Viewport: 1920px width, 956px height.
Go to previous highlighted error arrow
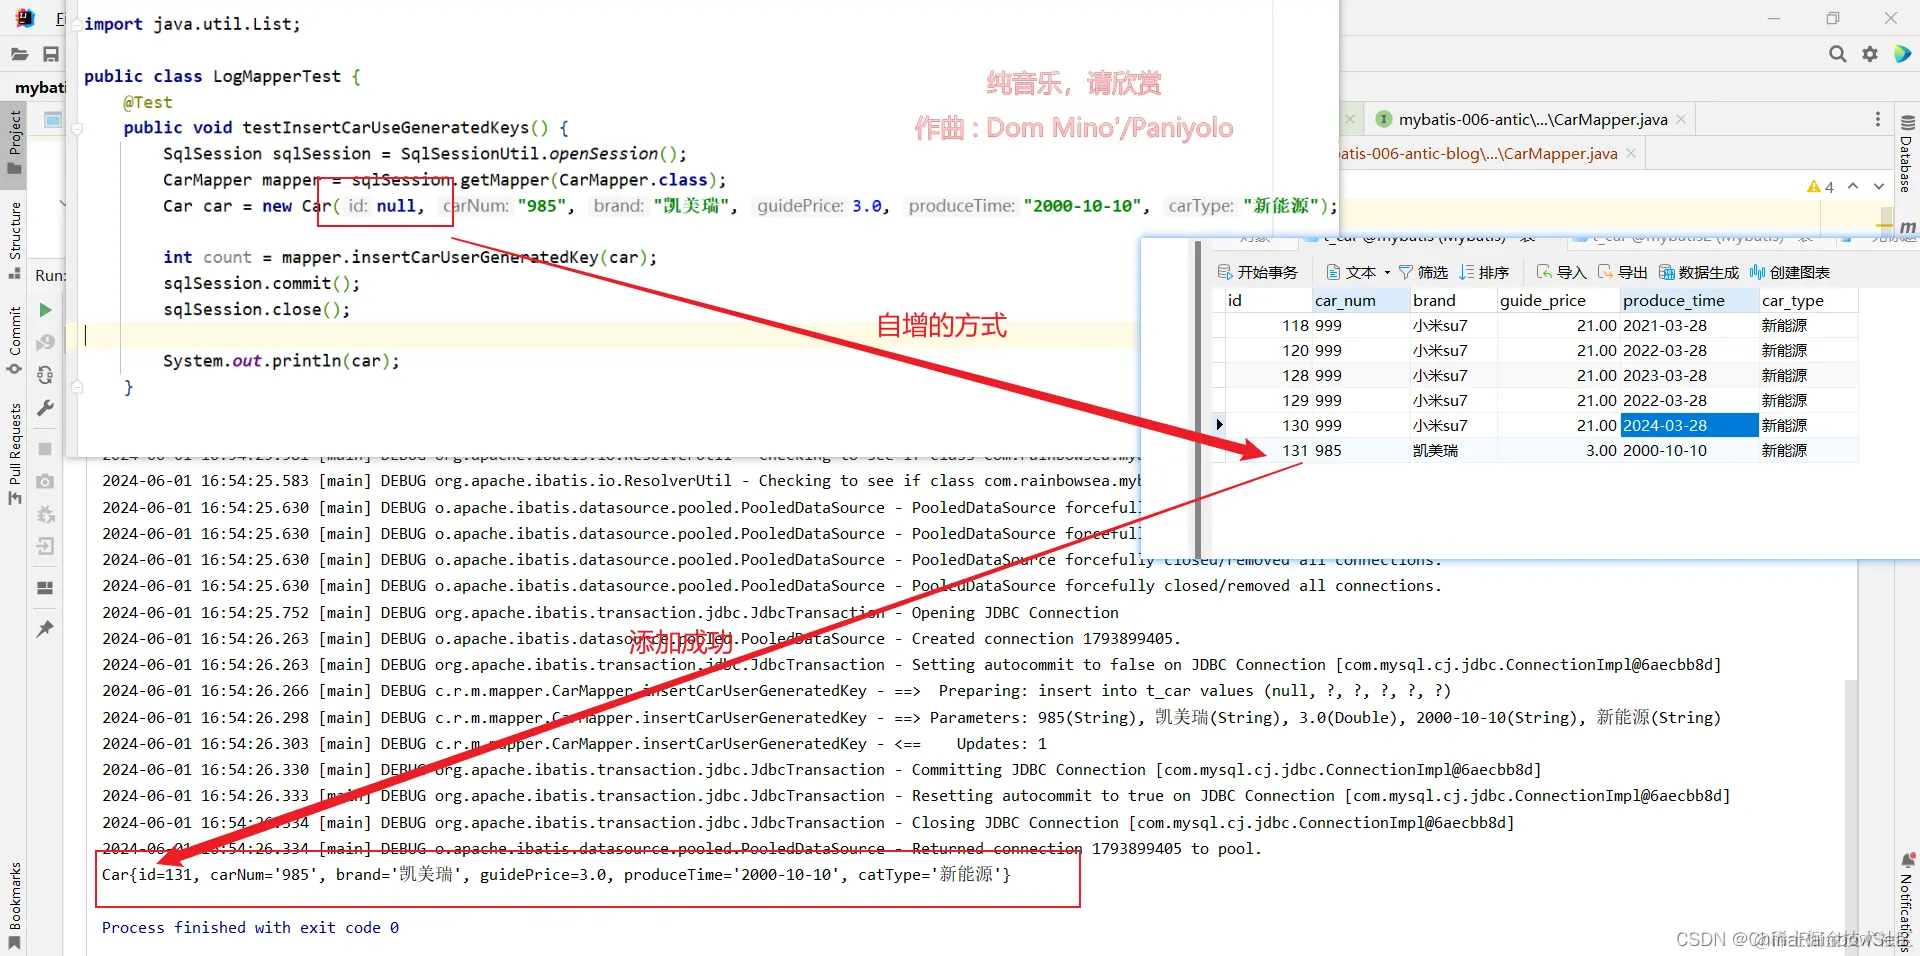point(1853,186)
